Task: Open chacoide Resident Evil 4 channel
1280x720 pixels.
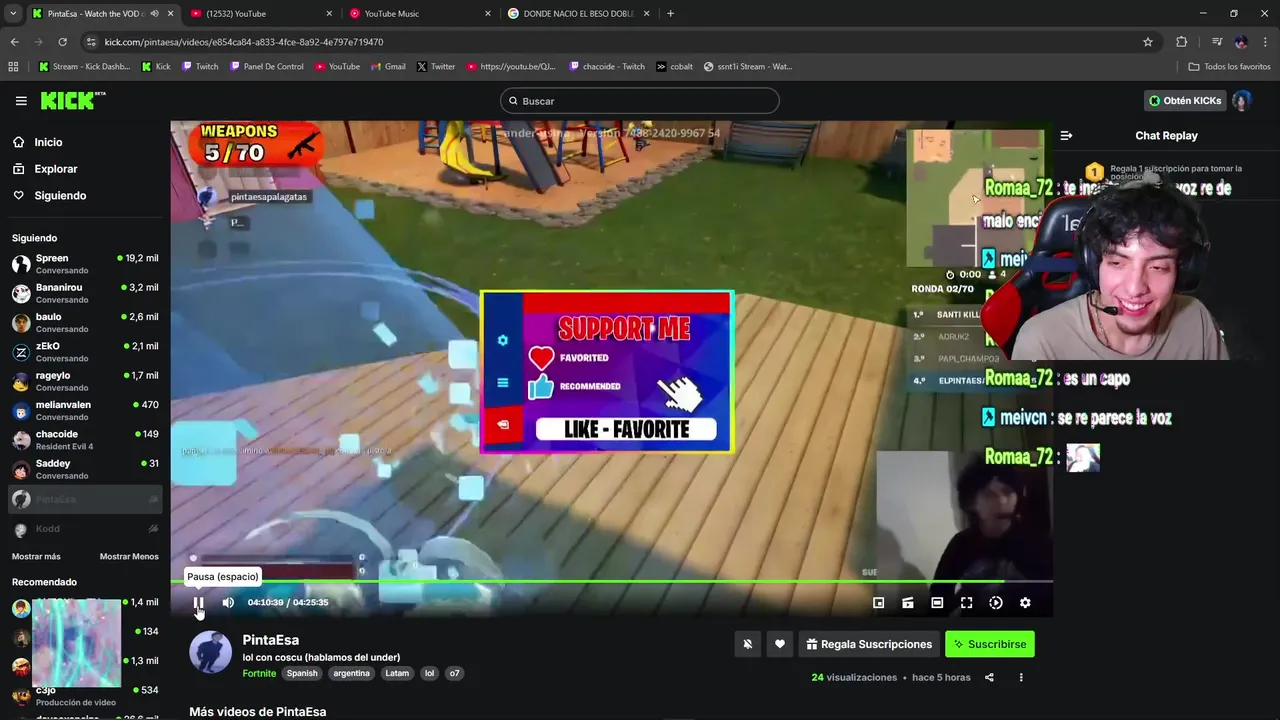Action: pyautogui.click(x=85, y=440)
